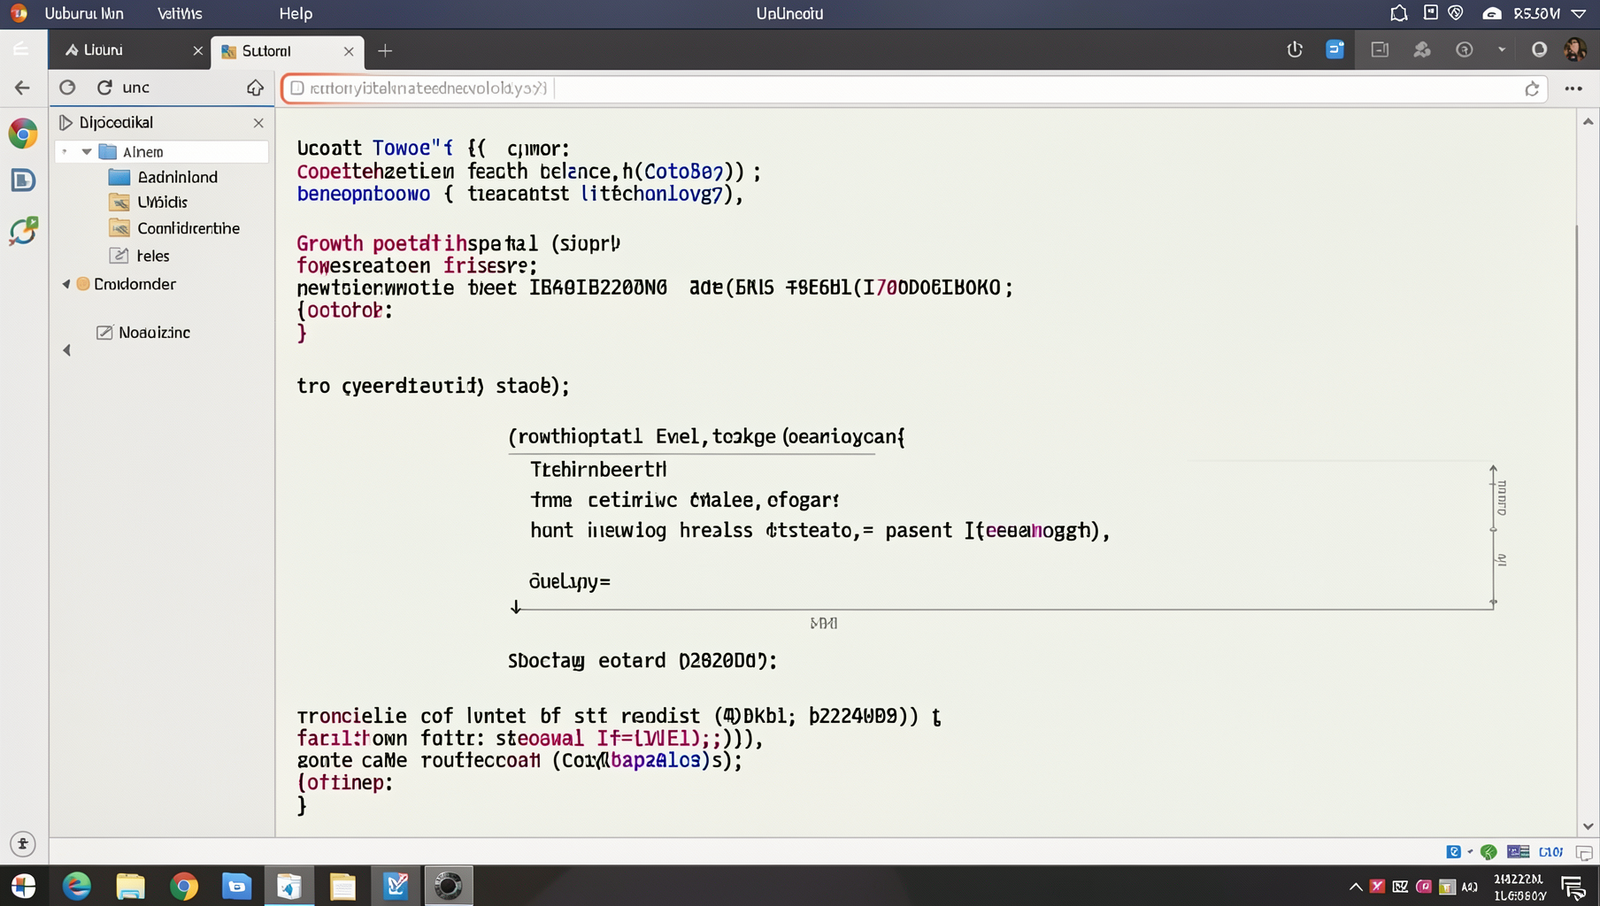Click the URL address bar field
1600x906 pixels.
point(915,88)
